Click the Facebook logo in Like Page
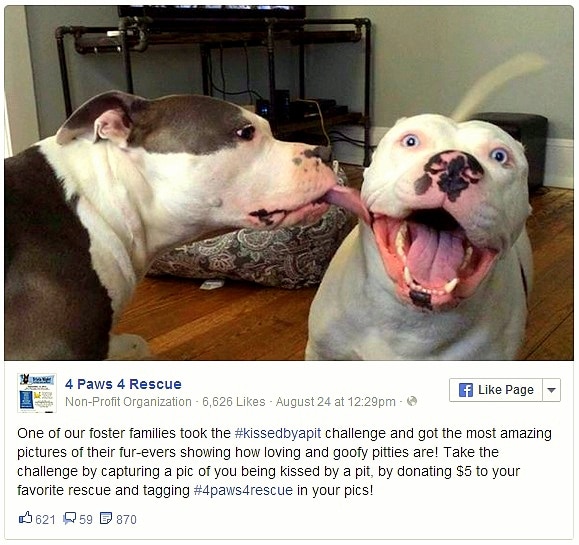The width and height of the screenshot is (579, 545). [x=466, y=390]
